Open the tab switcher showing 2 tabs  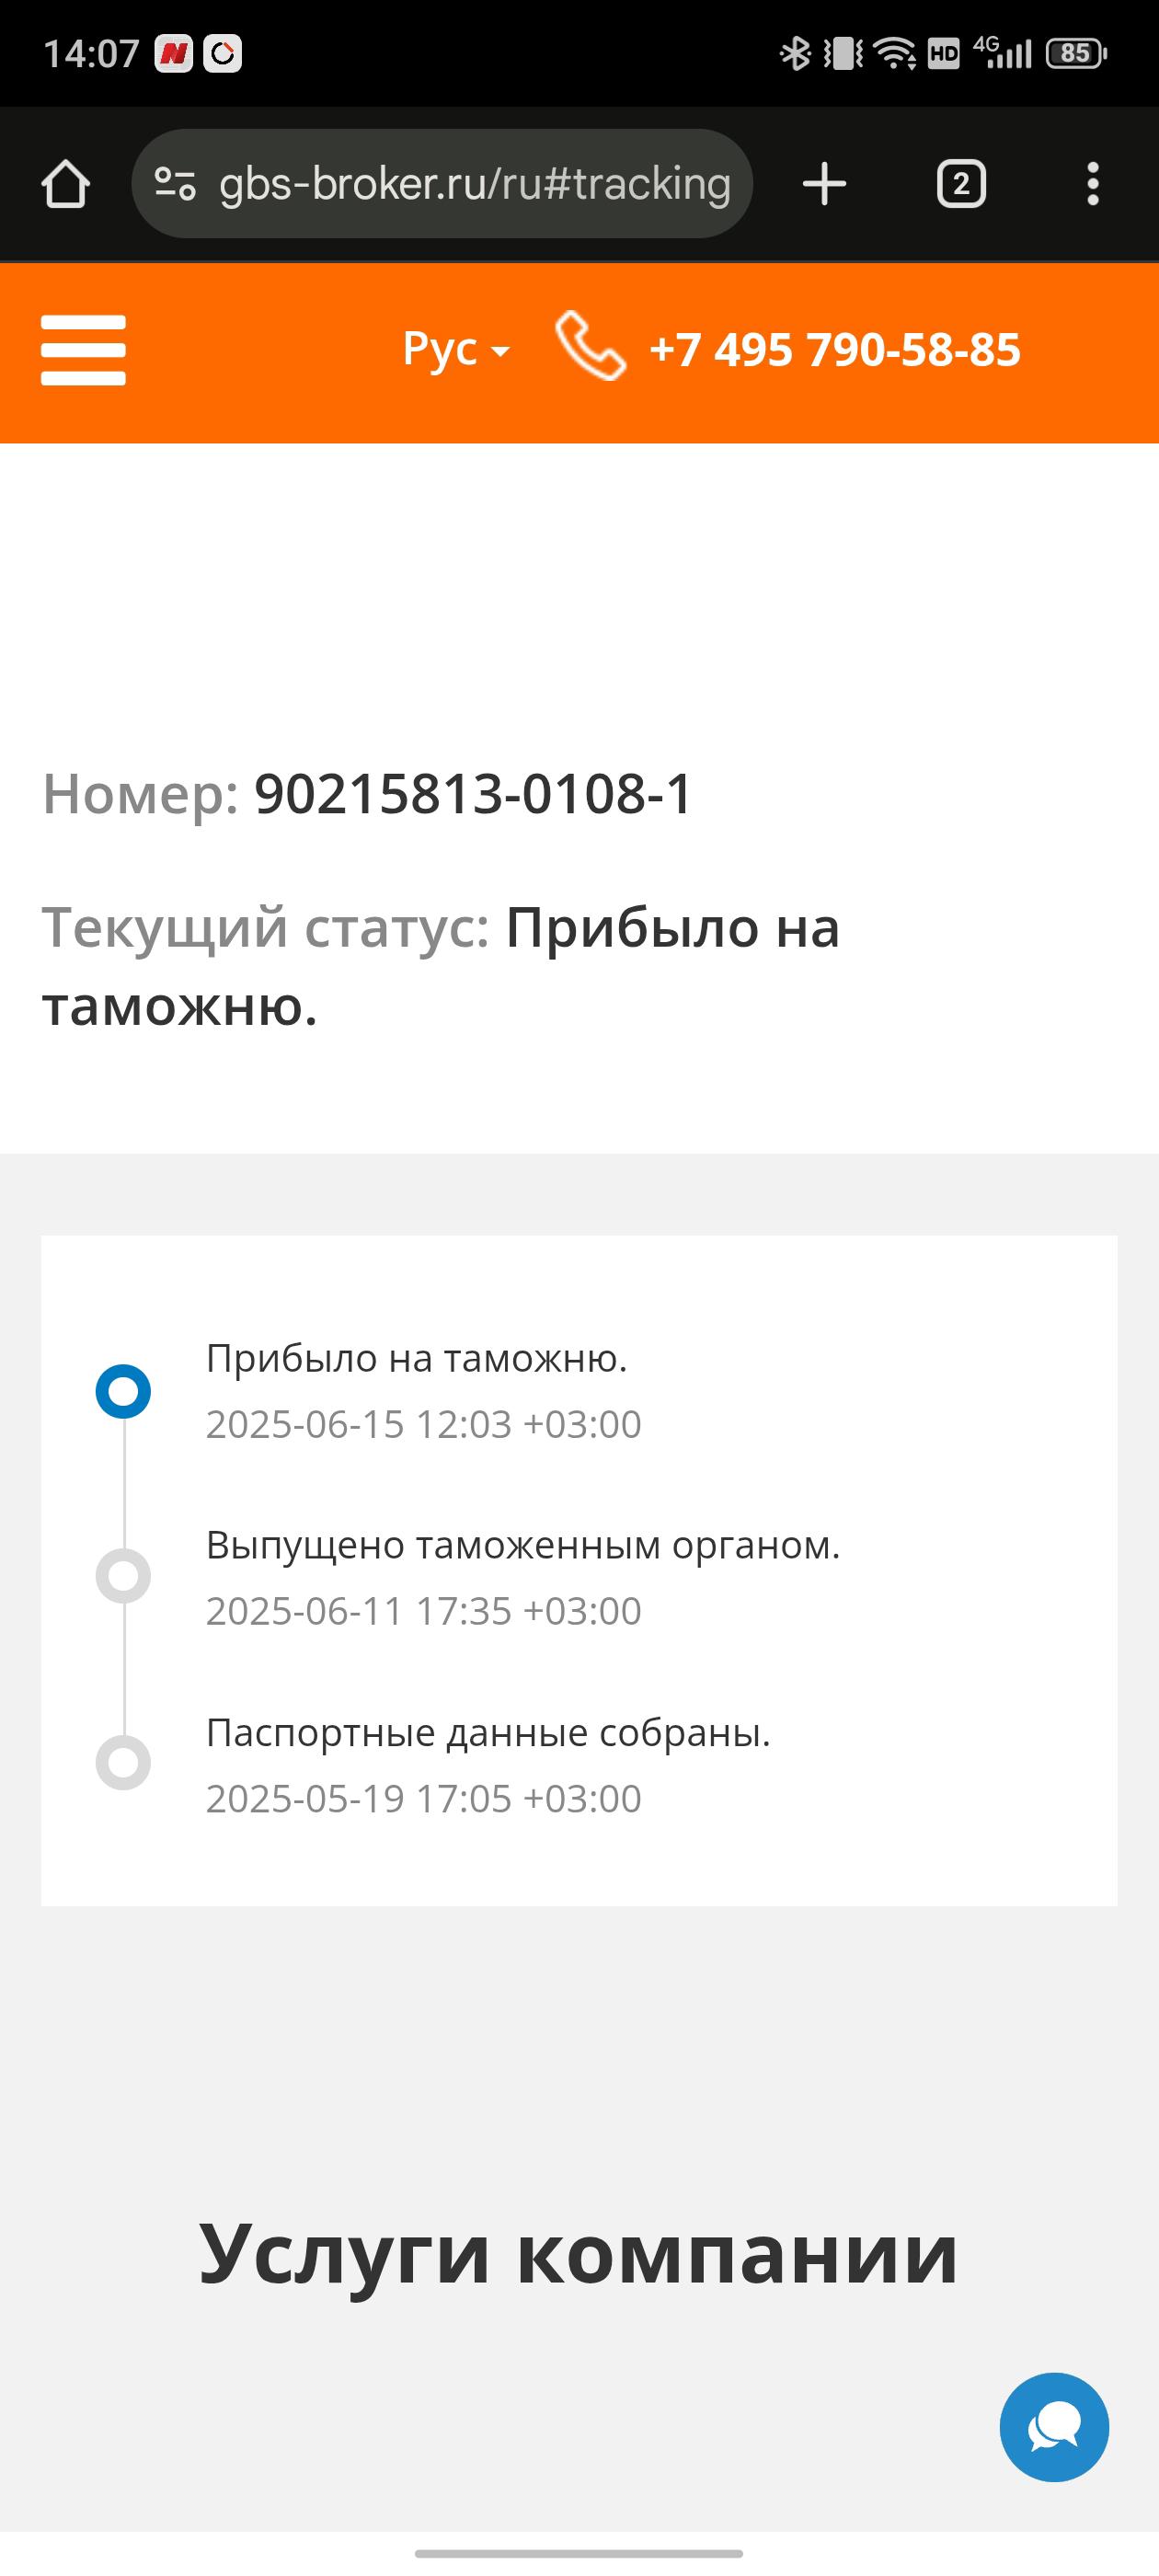pyautogui.click(x=961, y=184)
